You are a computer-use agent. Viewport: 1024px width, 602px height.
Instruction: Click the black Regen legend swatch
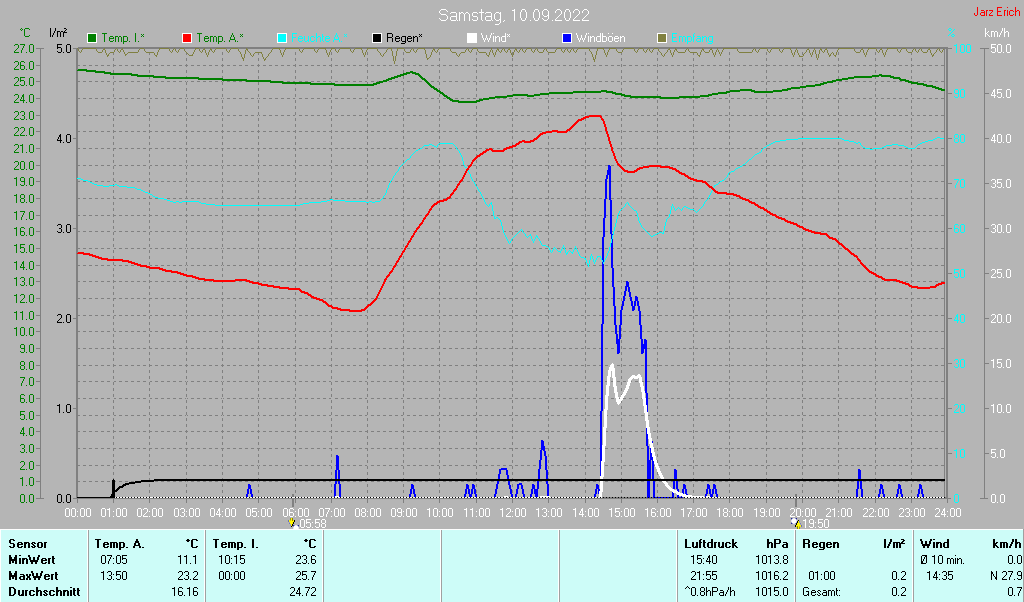pos(377,39)
